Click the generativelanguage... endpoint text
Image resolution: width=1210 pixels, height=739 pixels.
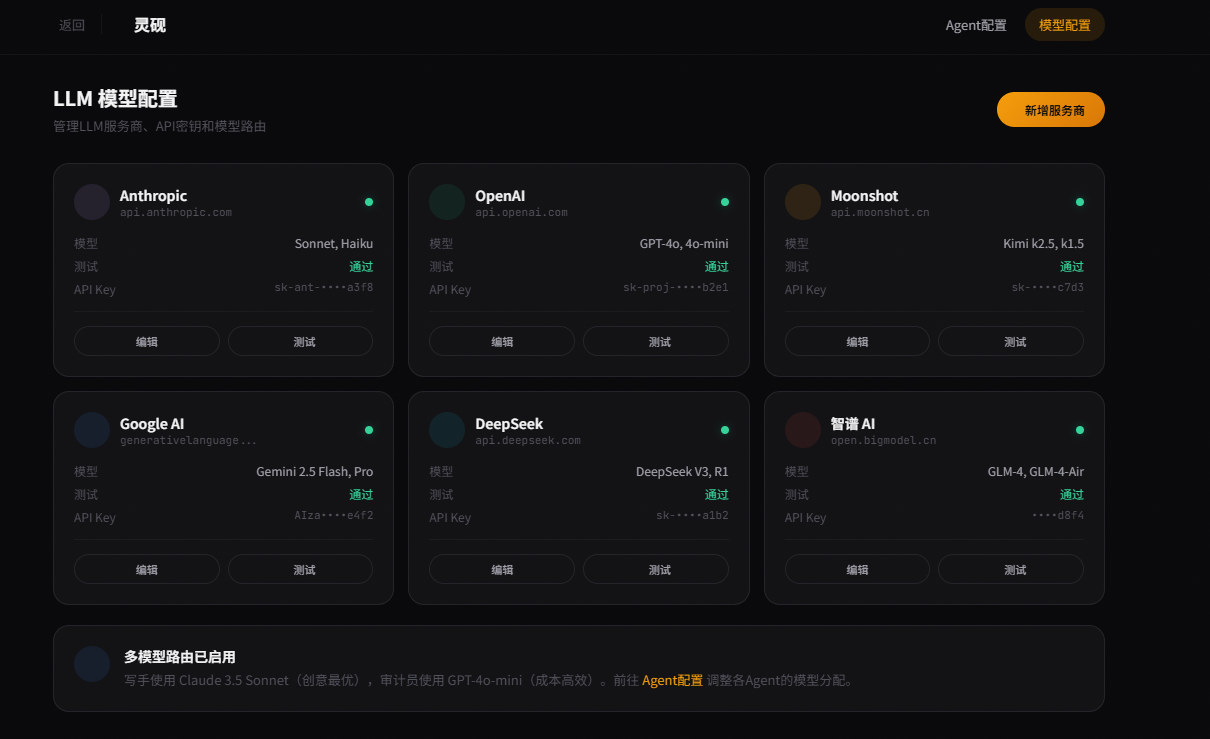click(188, 441)
